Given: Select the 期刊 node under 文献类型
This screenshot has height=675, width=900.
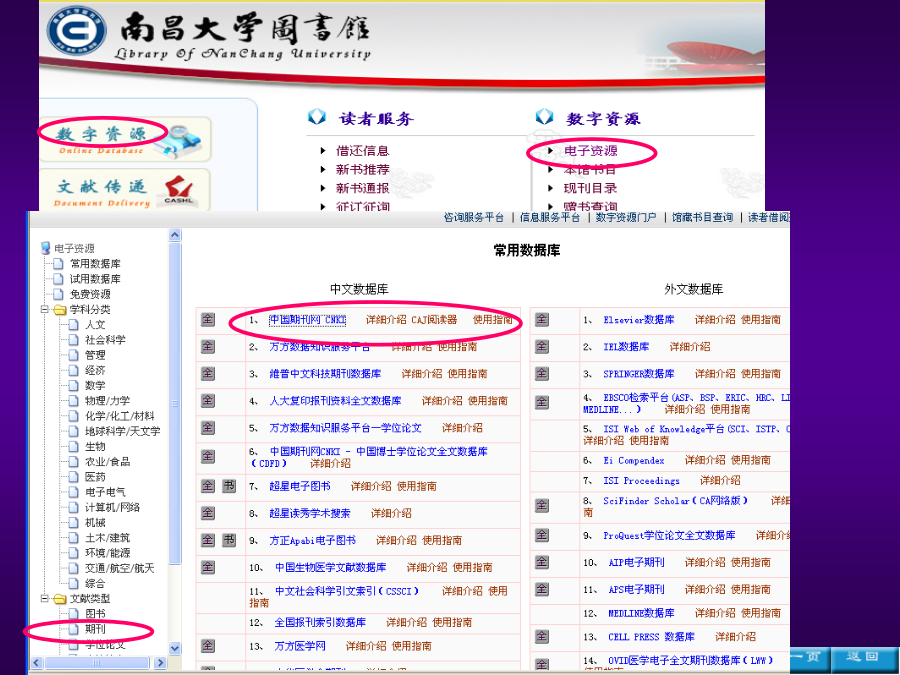Looking at the screenshot, I should [95, 629].
